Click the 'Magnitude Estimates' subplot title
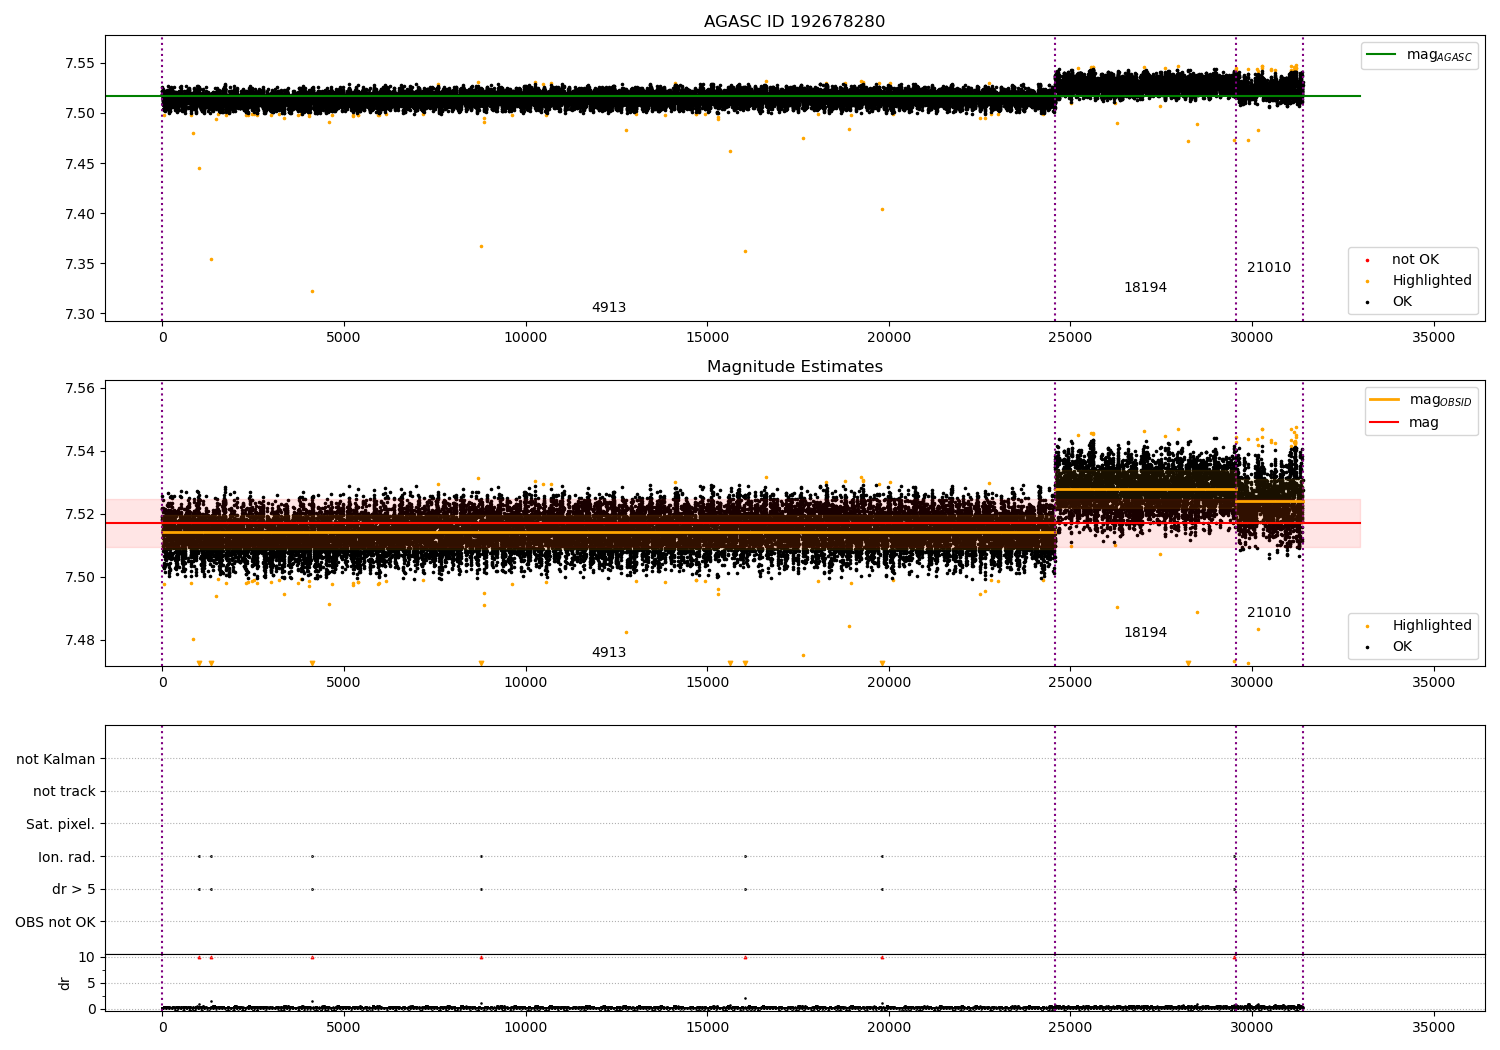Image resolution: width=1500 pixels, height=1050 pixels. pyautogui.click(x=794, y=367)
